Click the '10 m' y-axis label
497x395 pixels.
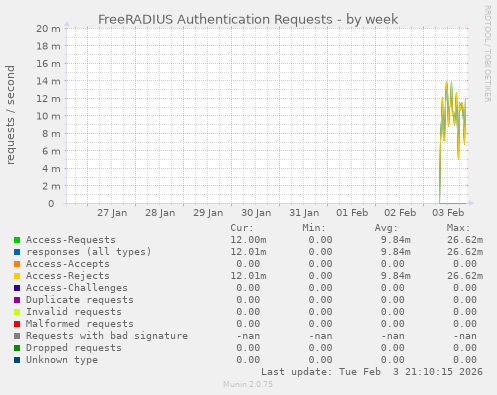click(48, 116)
